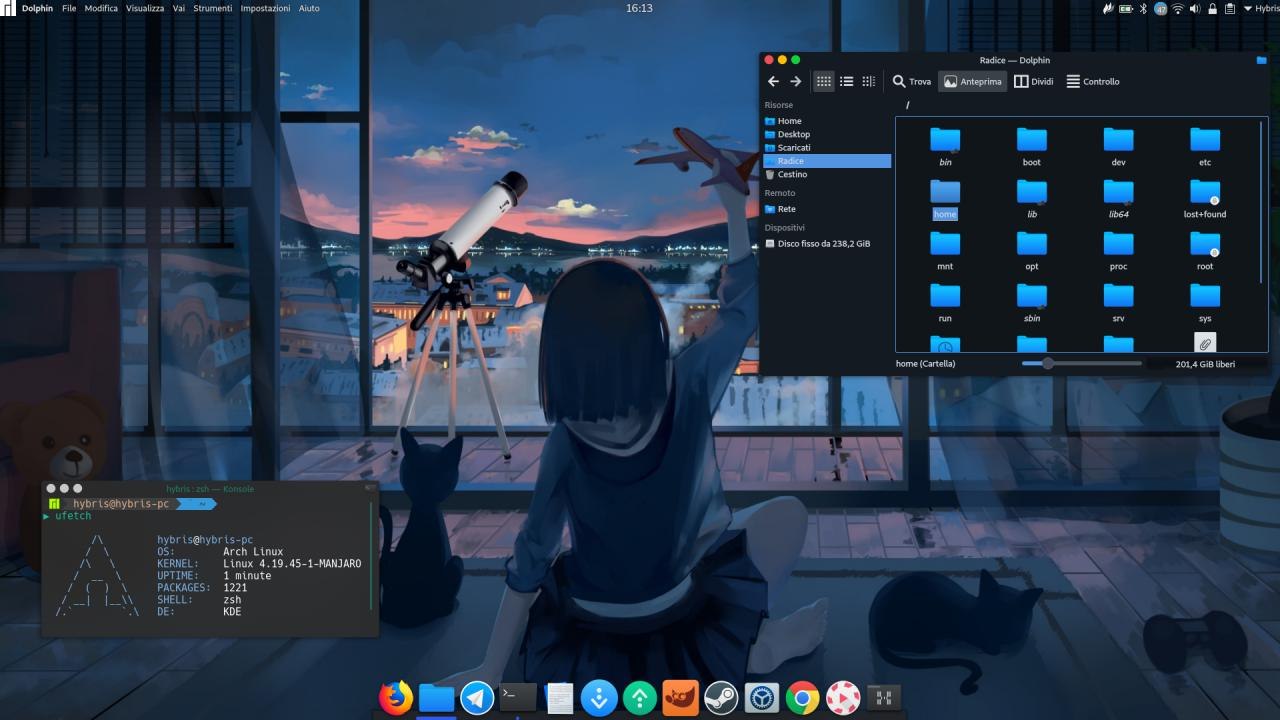Open the Modifica menu
Viewport: 1280px width, 720px height.
tap(101, 8)
